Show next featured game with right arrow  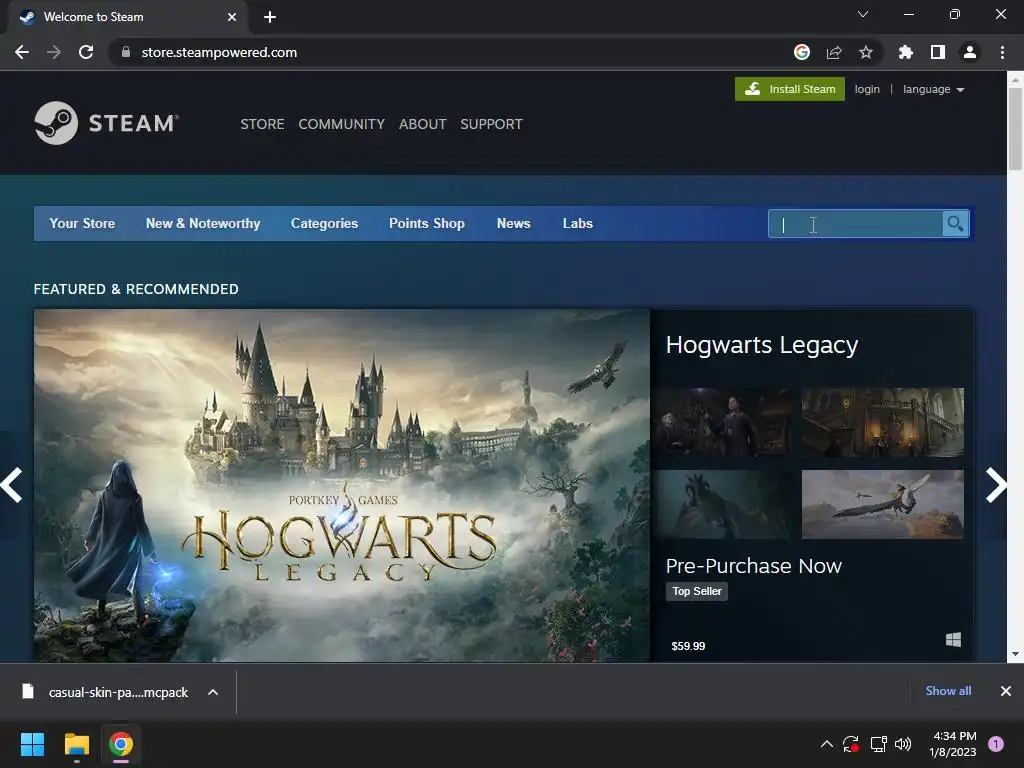(996, 485)
